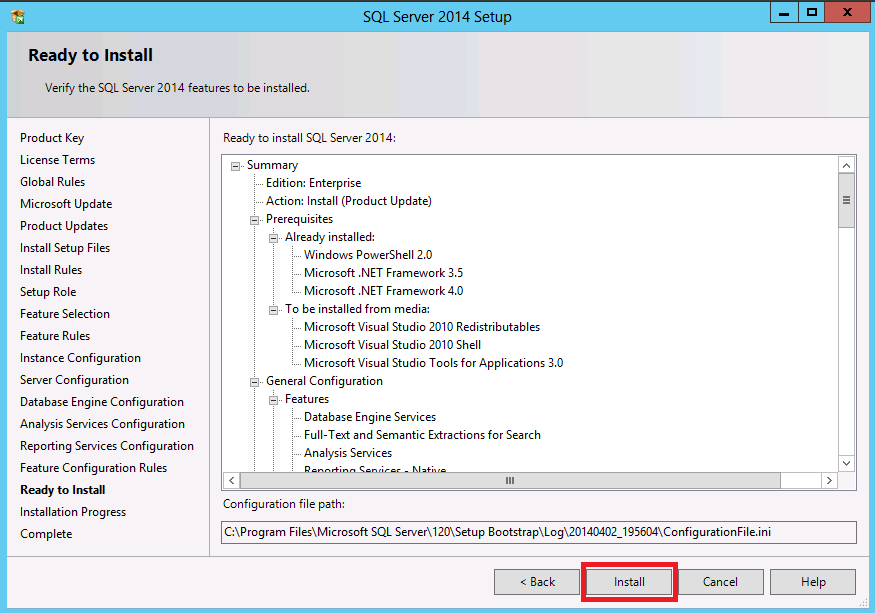Select 'Microsoft .NET Framework 3.5' row

pos(383,273)
